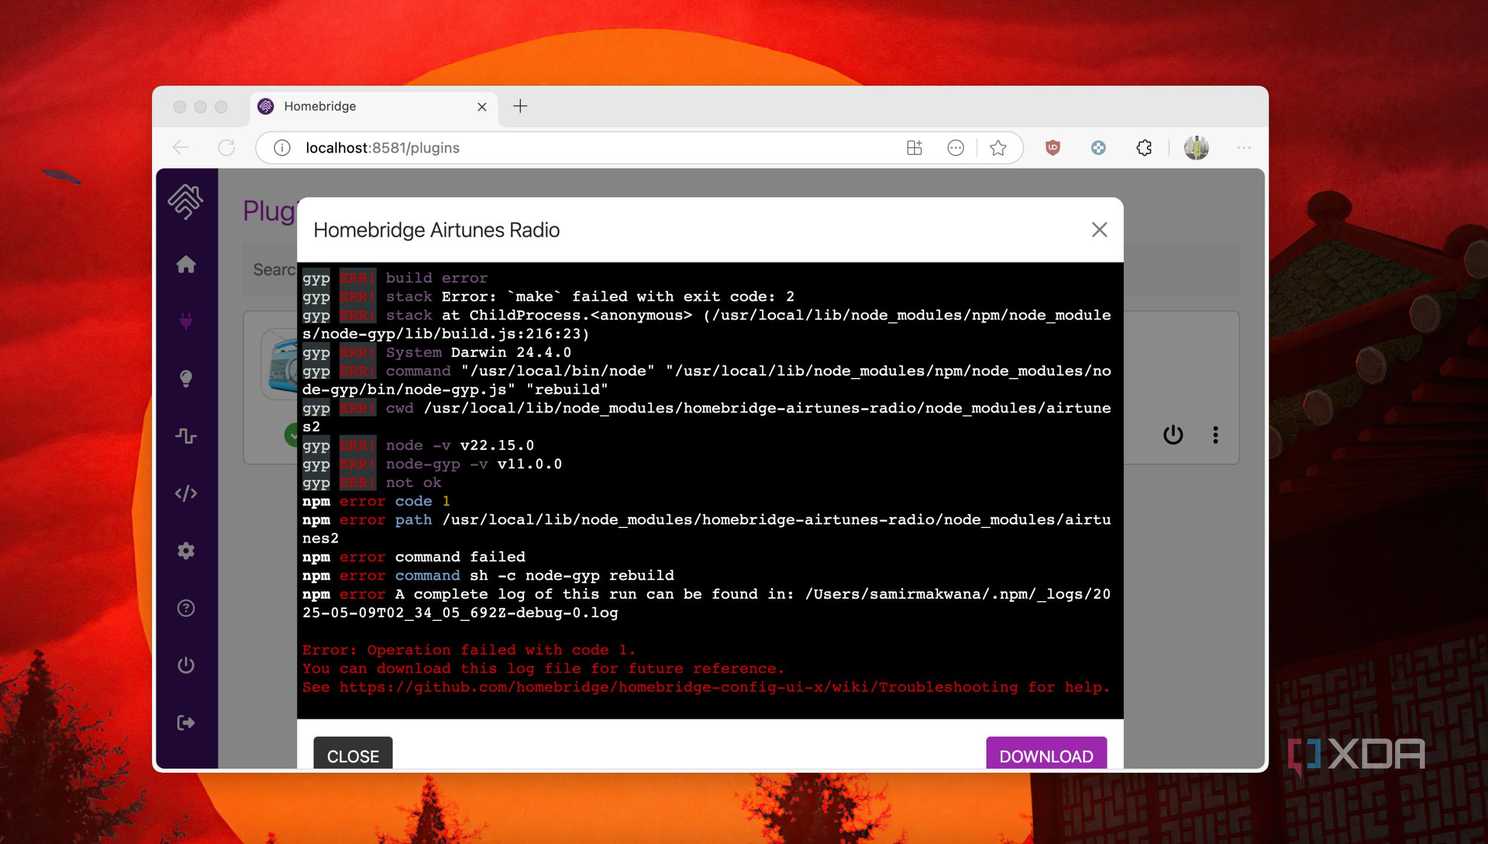
Task: Click the Homebridge Airtunes Radio title
Action: pyautogui.click(x=436, y=230)
